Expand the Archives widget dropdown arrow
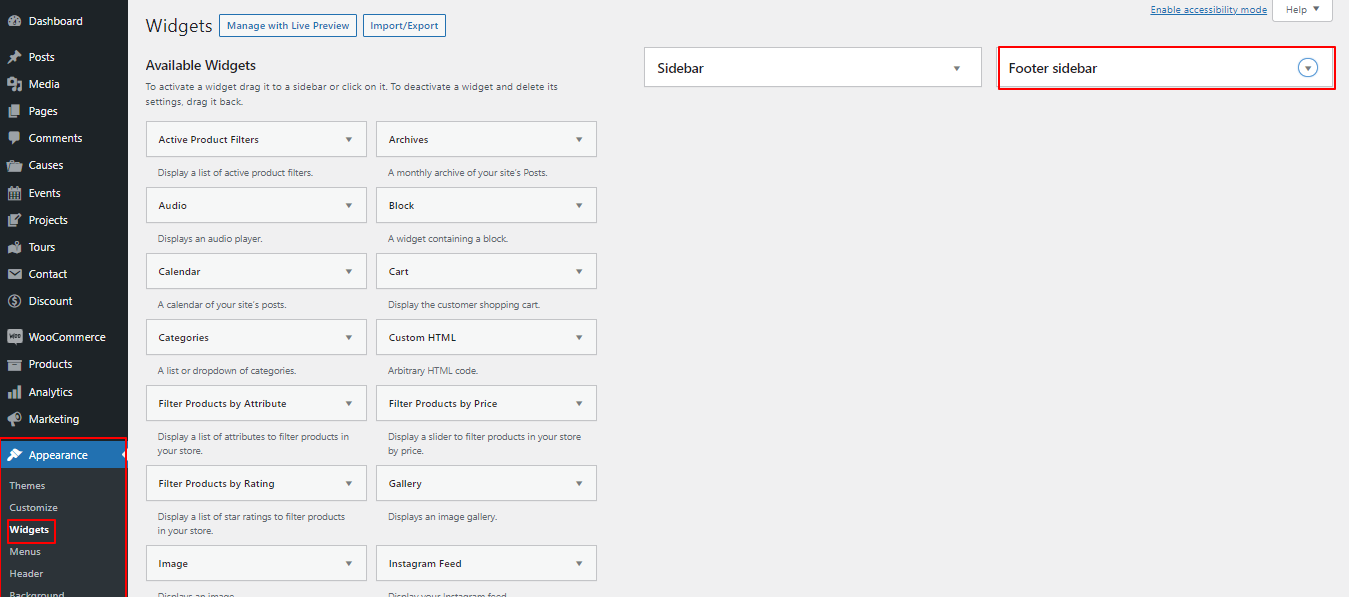This screenshot has height=597, width=1349. [x=579, y=140]
